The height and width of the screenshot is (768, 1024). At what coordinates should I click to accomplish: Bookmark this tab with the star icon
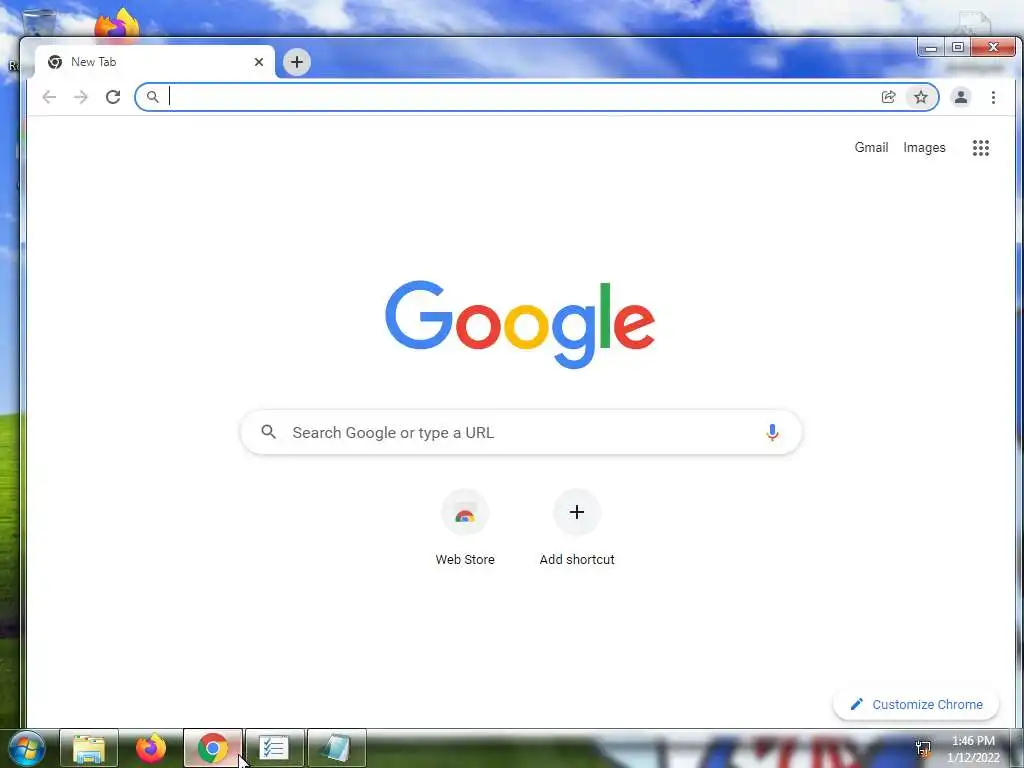click(921, 97)
